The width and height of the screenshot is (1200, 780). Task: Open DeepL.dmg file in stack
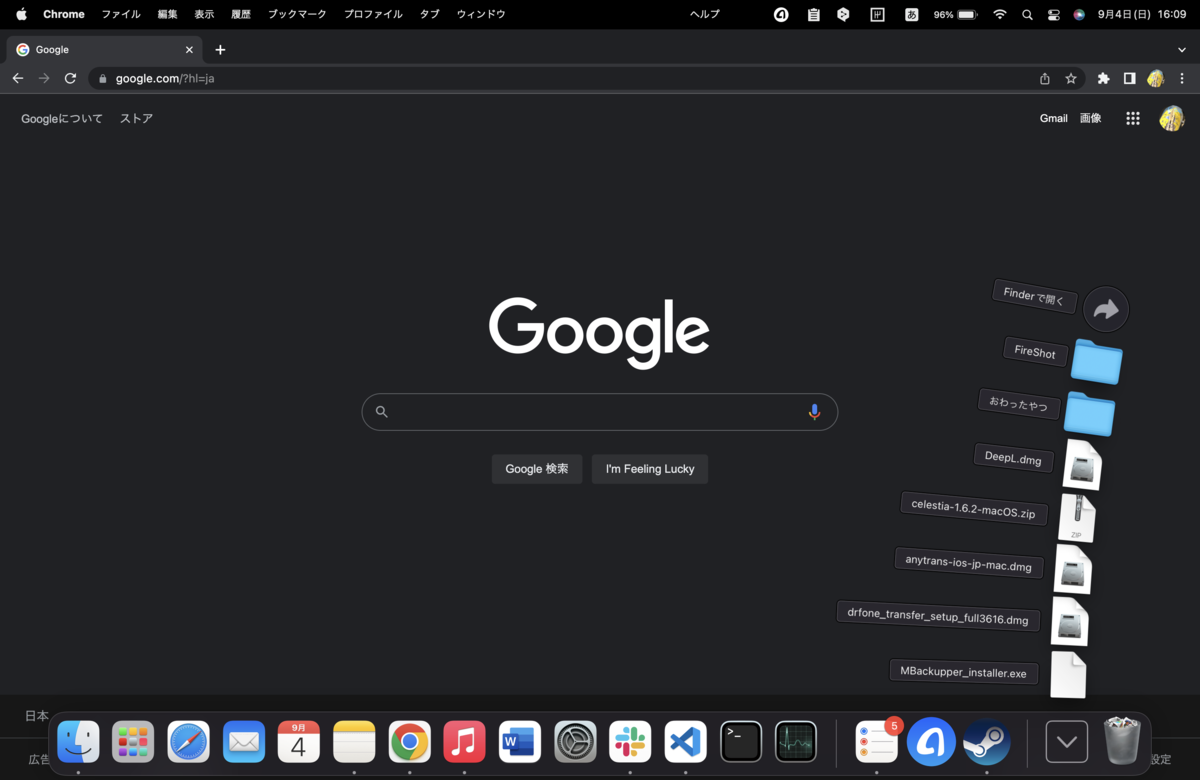1082,465
